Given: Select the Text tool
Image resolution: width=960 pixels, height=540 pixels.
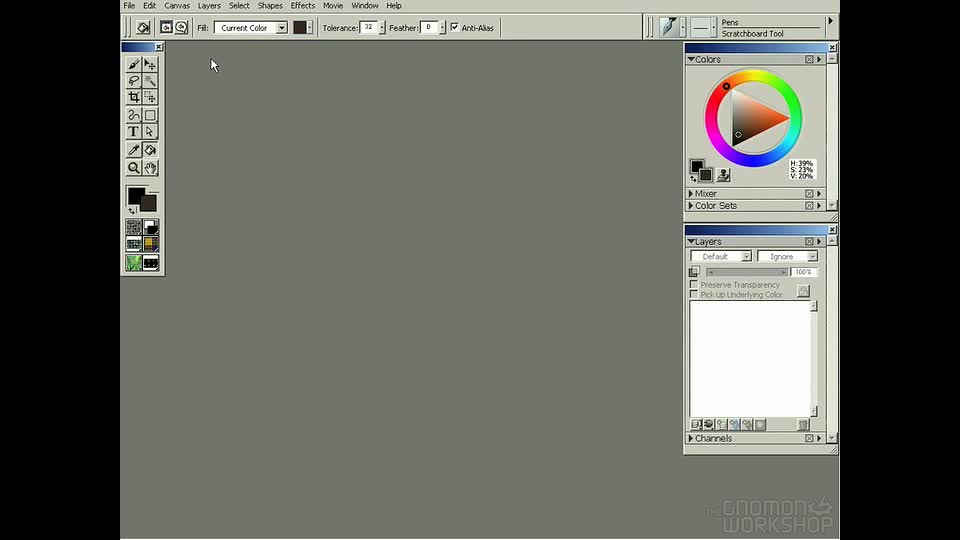Looking at the screenshot, I should [x=133, y=132].
